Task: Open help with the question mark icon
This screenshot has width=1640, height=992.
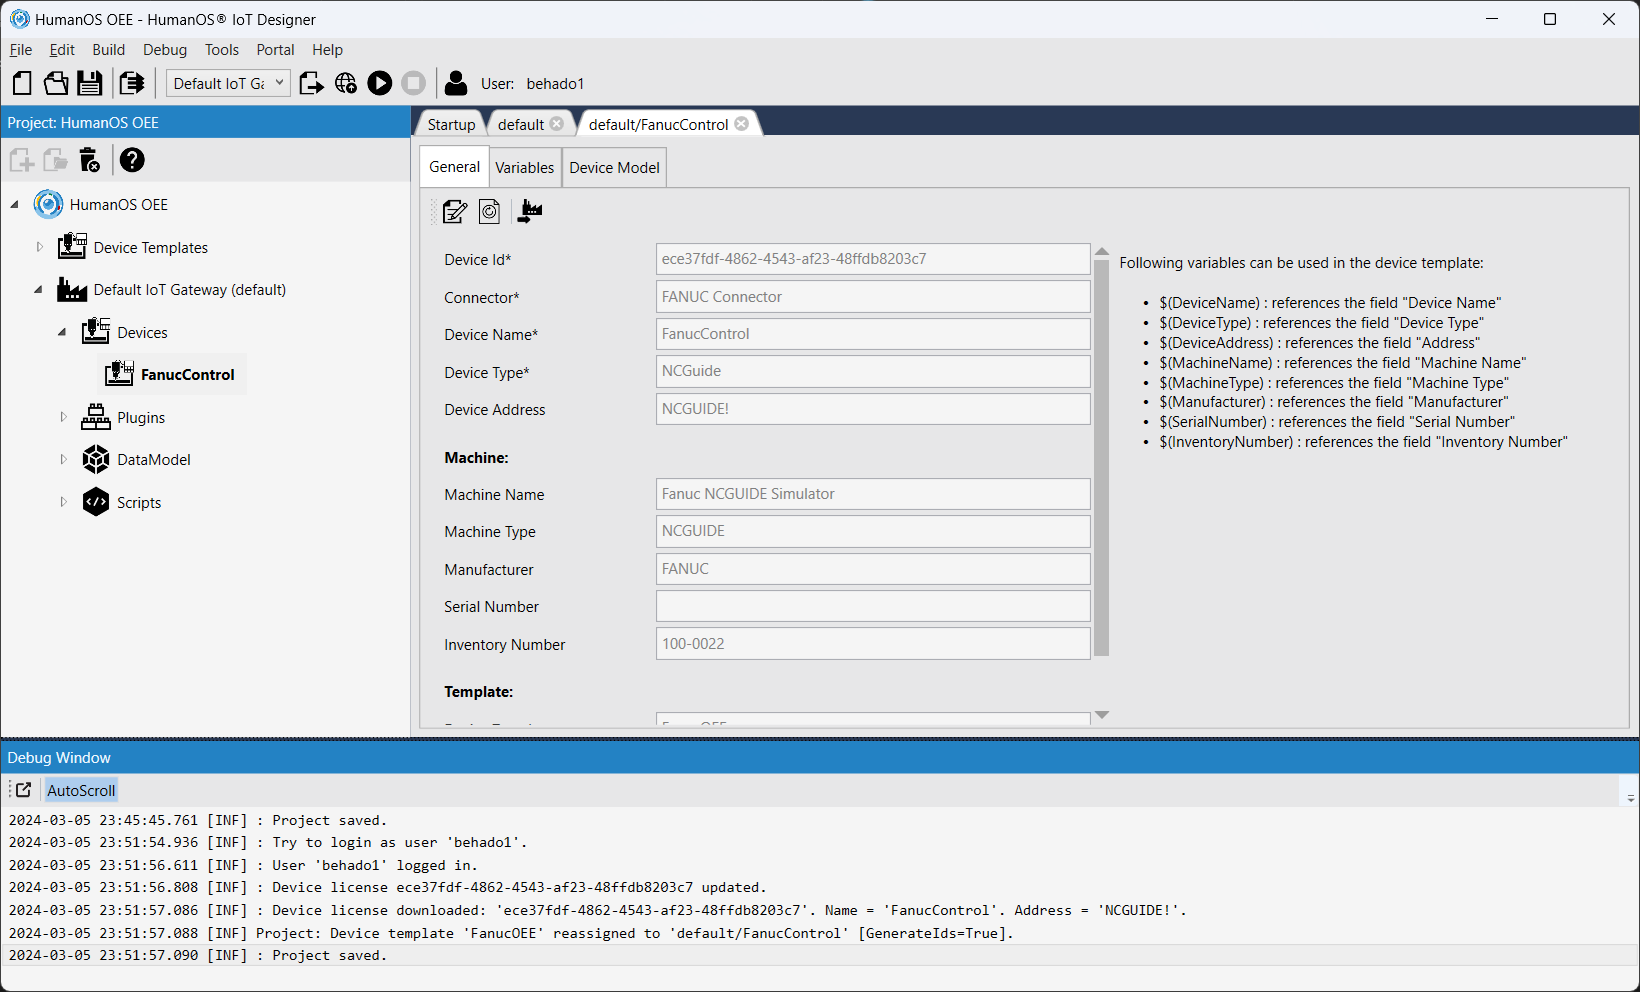Action: coord(132,160)
